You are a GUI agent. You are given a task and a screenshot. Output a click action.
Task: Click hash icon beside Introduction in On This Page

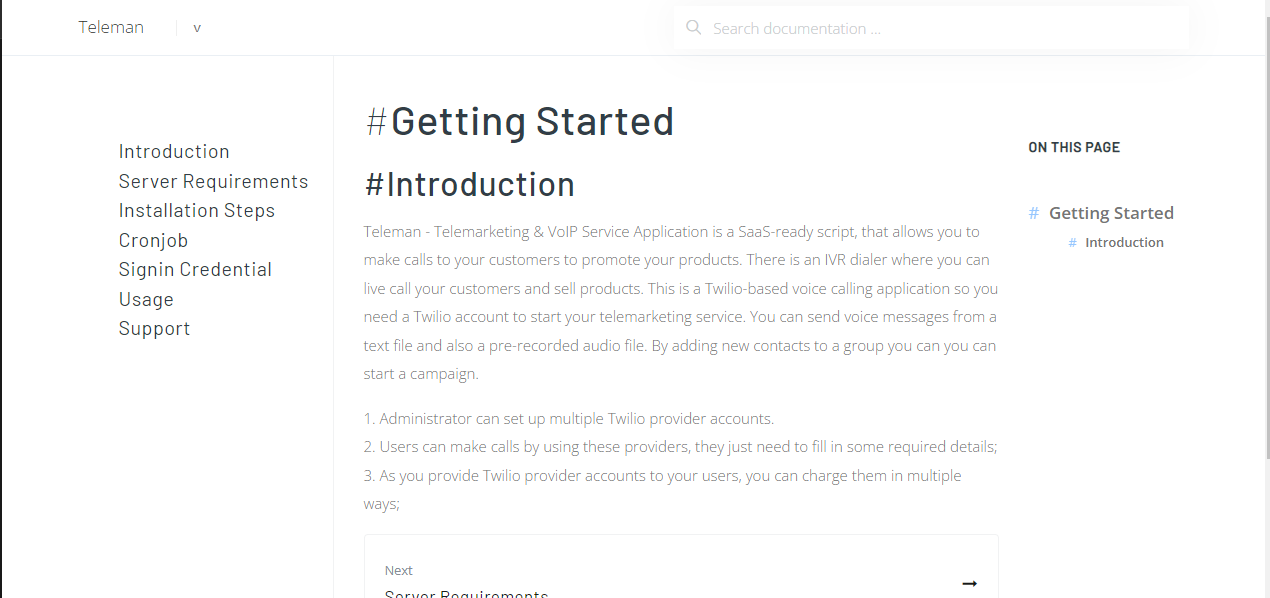(x=1072, y=242)
